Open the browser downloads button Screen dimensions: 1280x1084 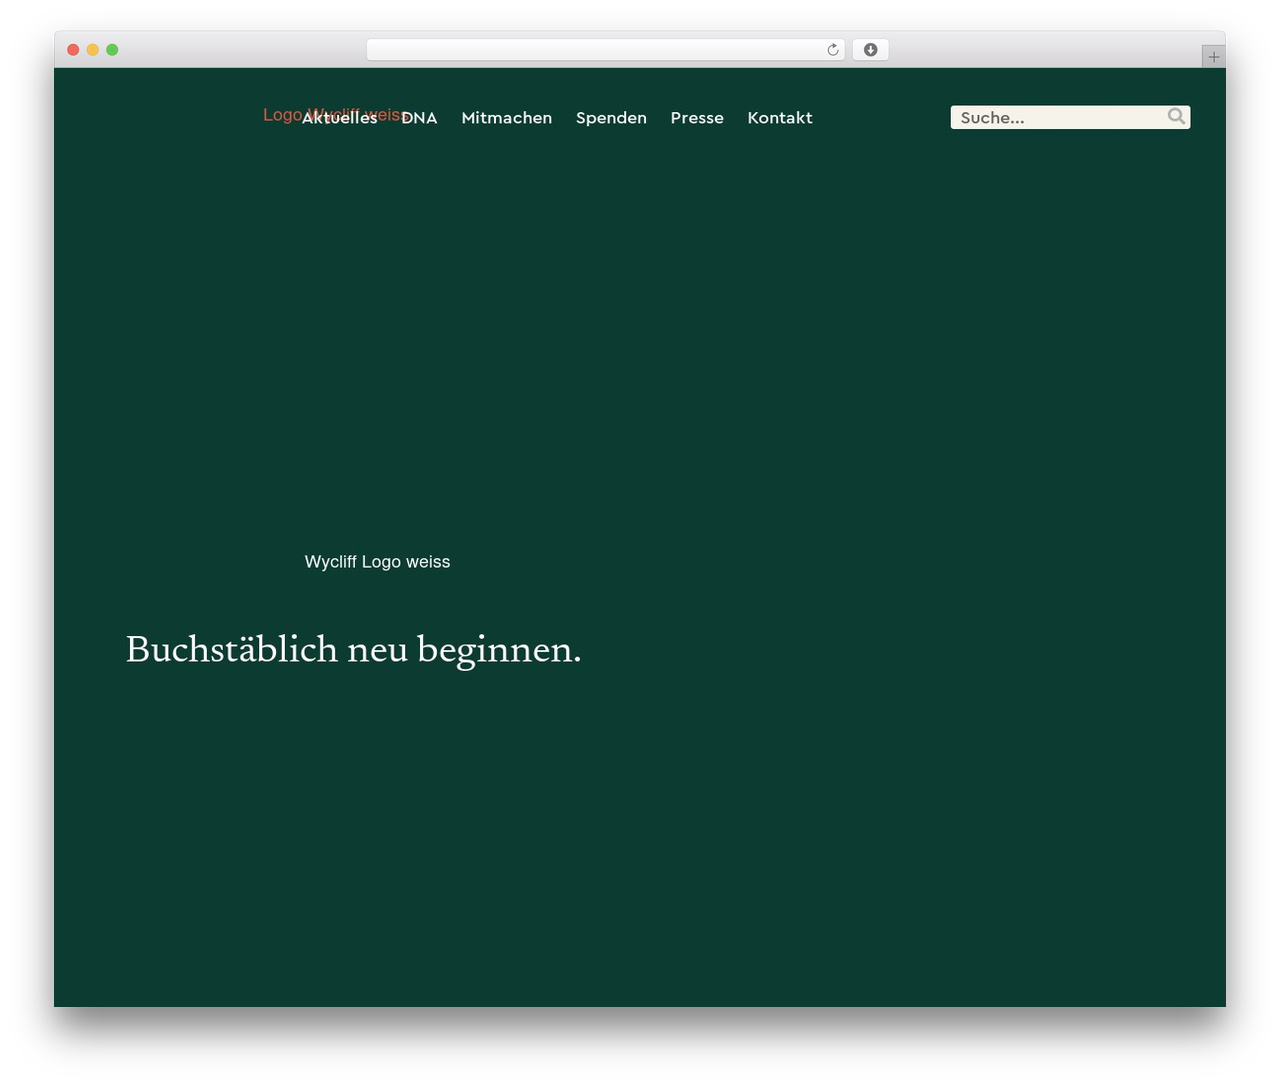pyautogui.click(x=870, y=50)
